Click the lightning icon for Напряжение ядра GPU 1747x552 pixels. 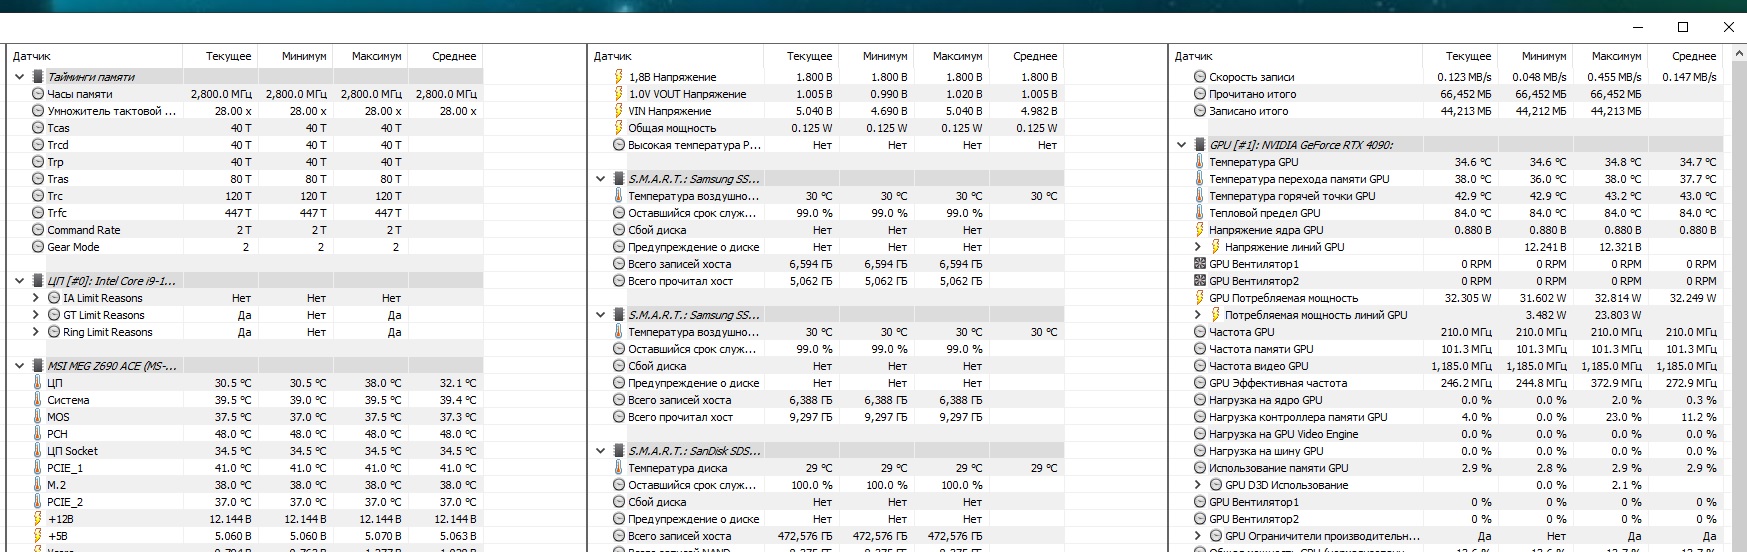pos(1200,230)
